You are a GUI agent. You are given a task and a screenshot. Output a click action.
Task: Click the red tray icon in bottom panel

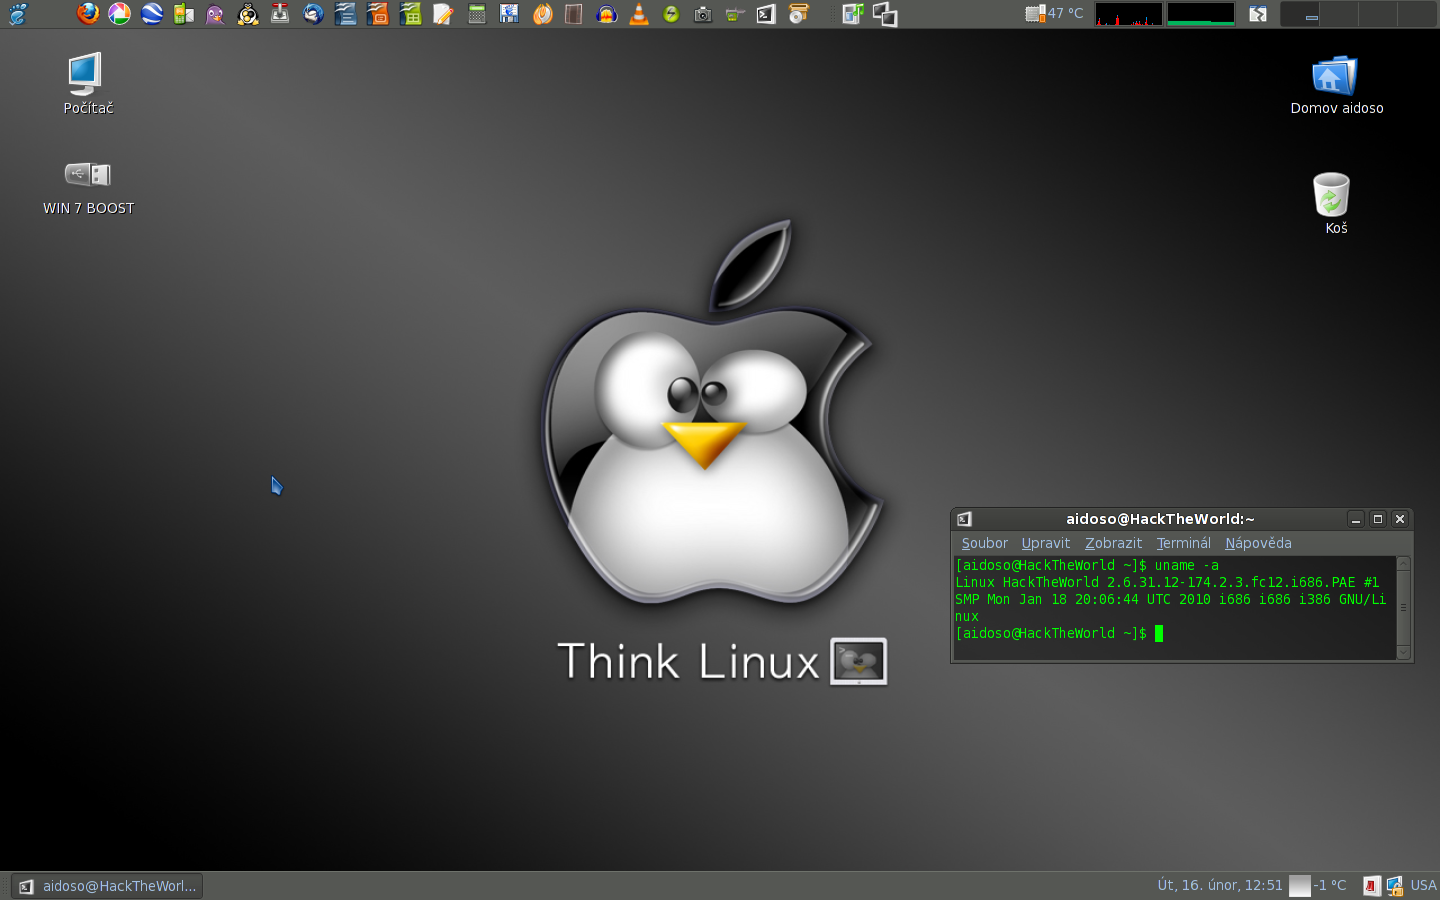1372,886
